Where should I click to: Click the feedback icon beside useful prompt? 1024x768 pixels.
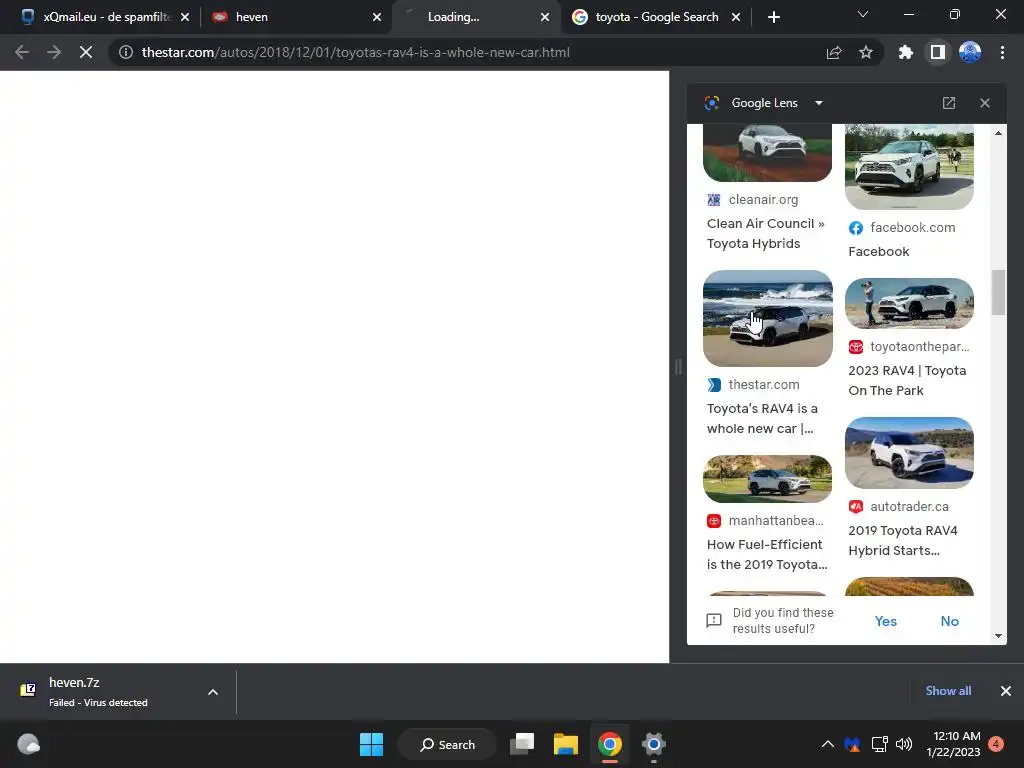point(714,620)
